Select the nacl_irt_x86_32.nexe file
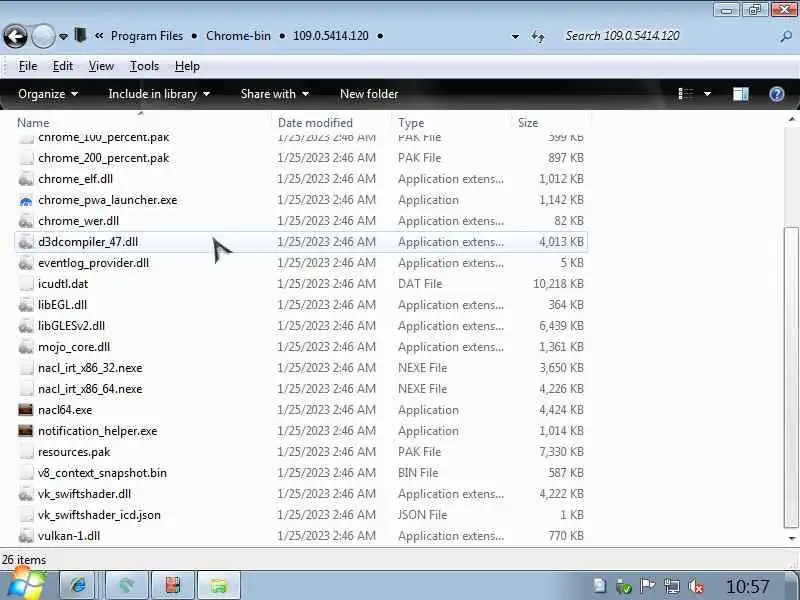 tap(301, 368)
